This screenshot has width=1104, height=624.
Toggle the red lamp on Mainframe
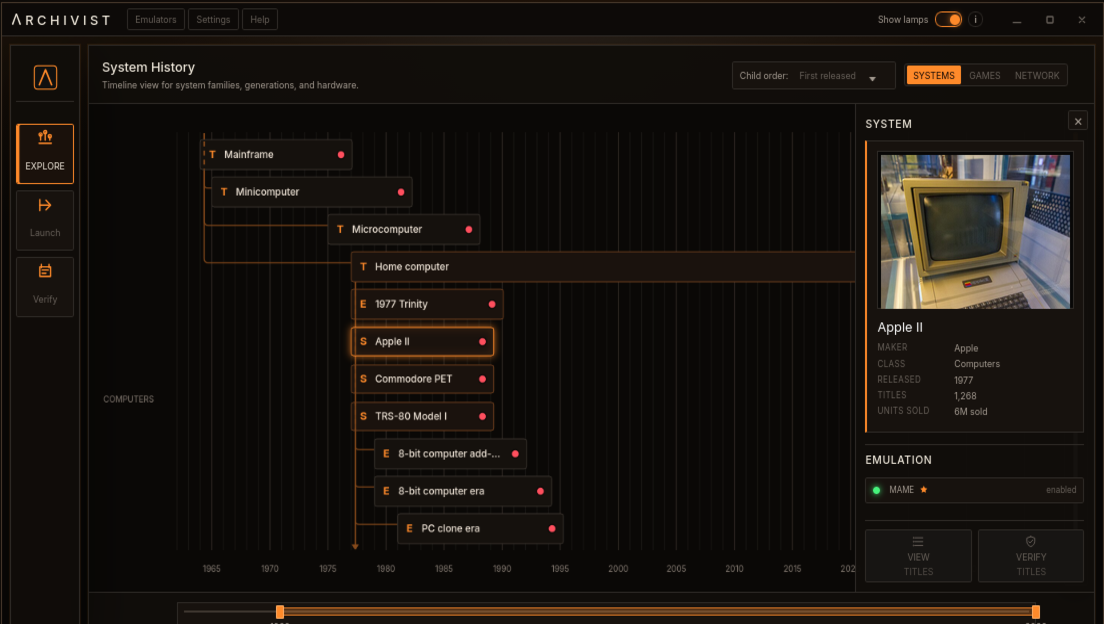click(x=341, y=154)
